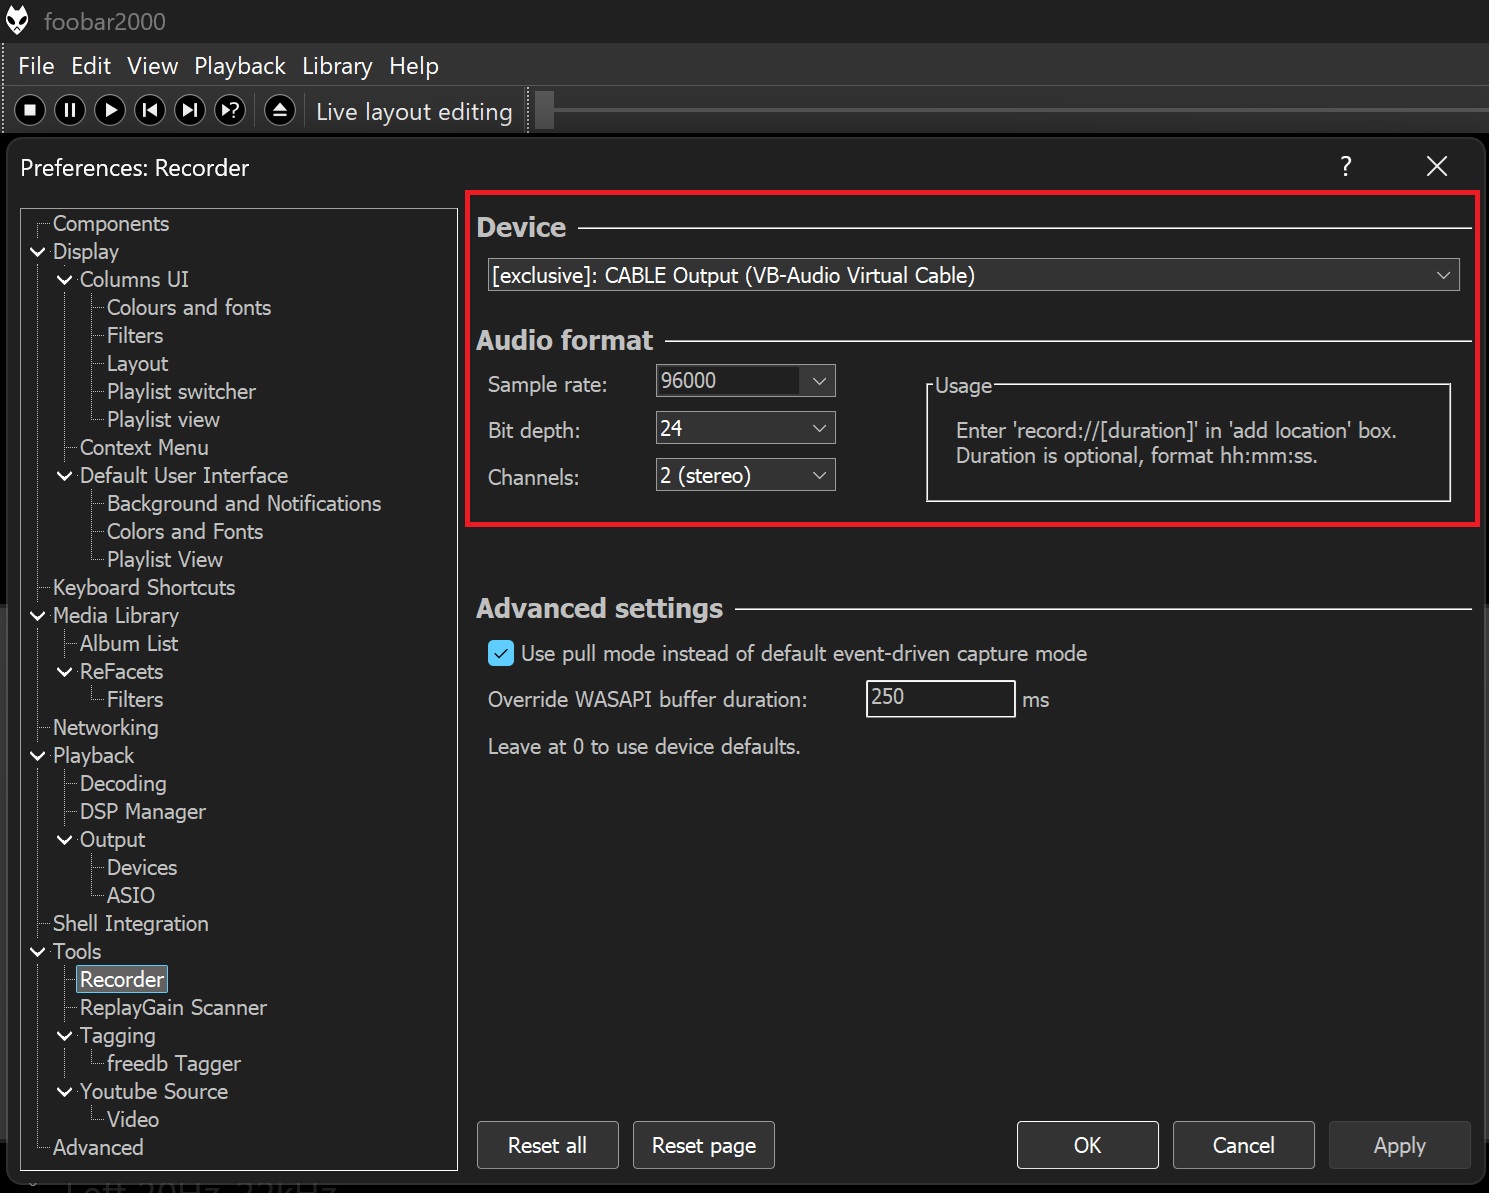Select Playlist view under Columns UI
1489x1193 pixels.
click(x=163, y=420)
